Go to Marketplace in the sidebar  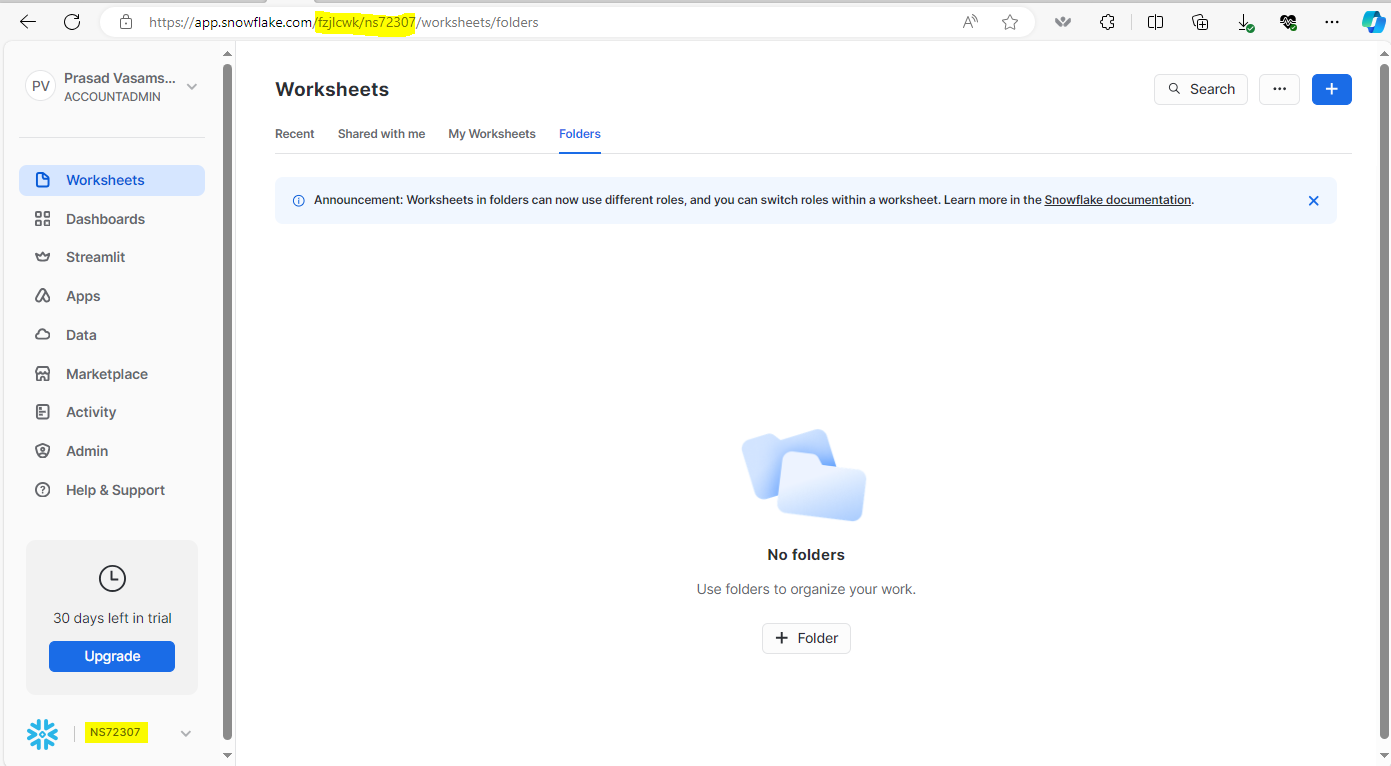[112, 374]
